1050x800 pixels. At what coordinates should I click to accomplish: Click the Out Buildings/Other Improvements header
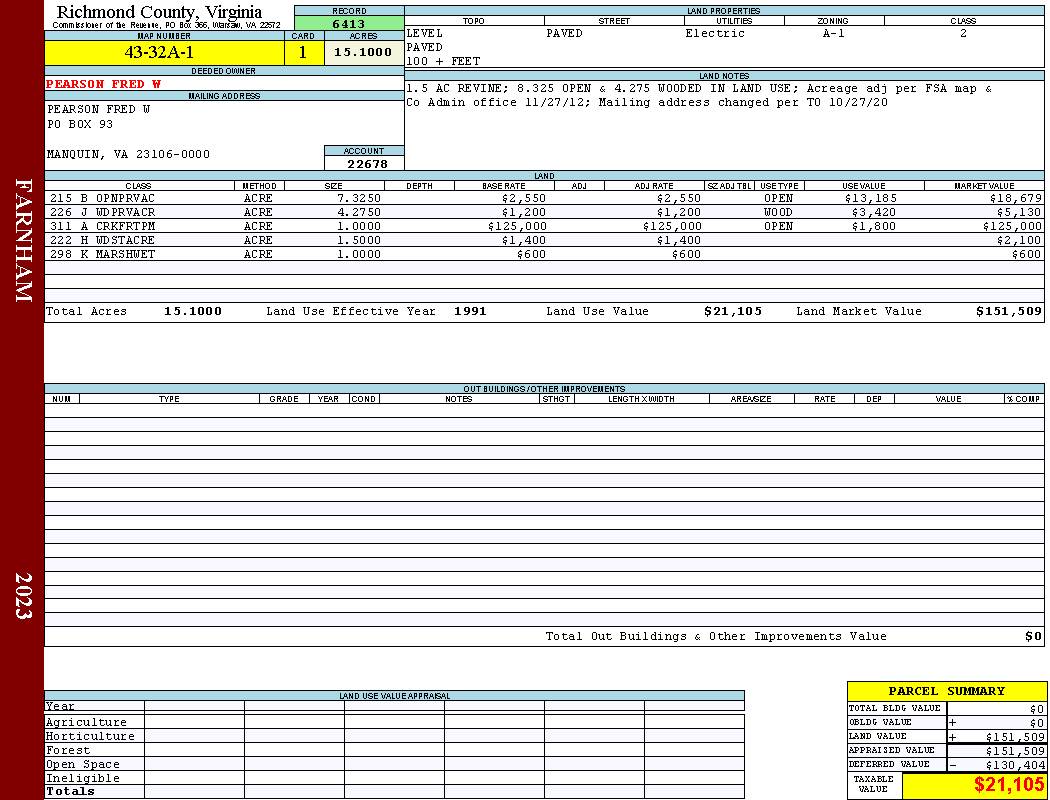(x=544, y=388)
